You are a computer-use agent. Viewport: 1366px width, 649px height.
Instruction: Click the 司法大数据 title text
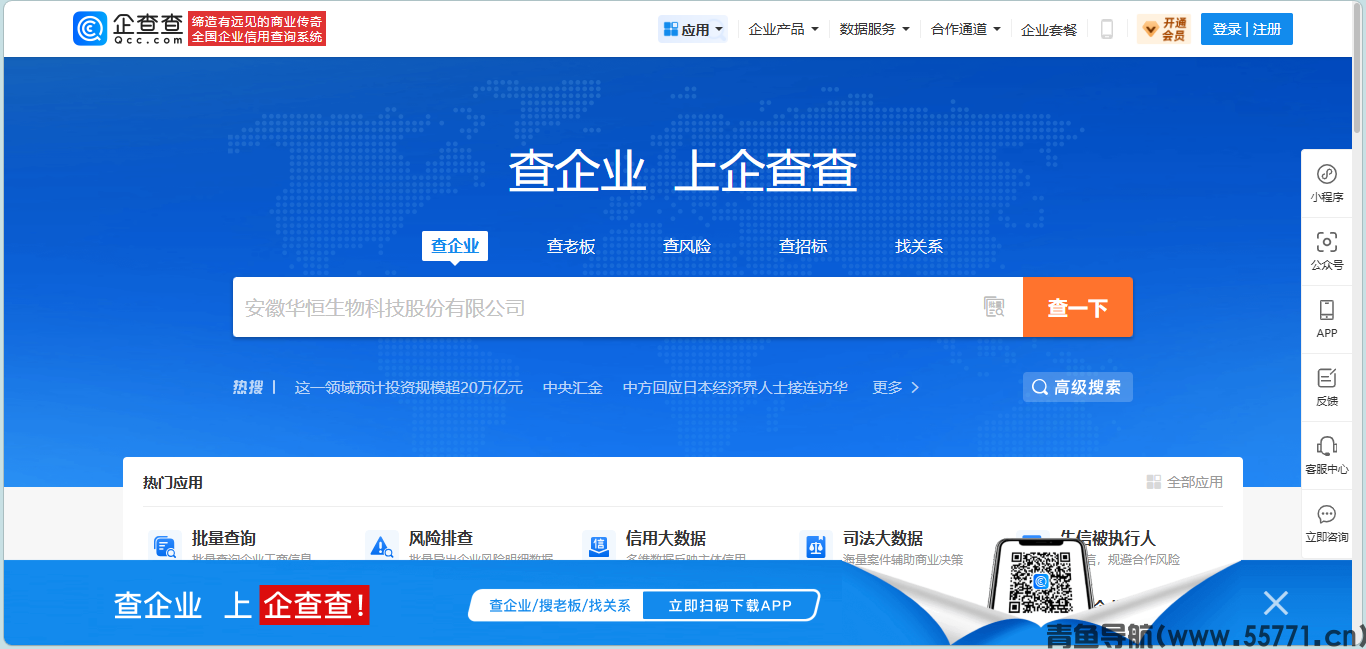click(883, 538)
